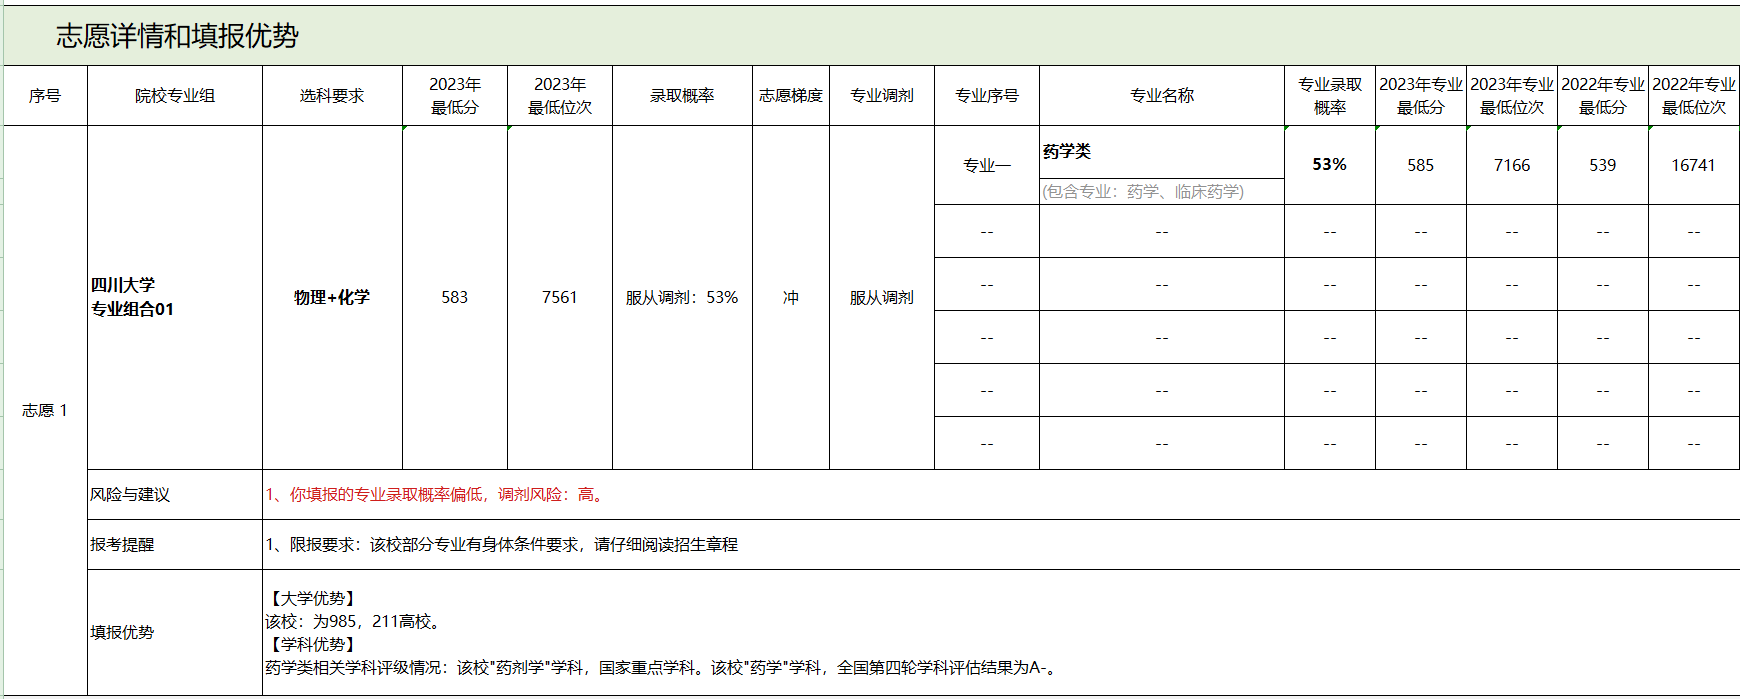1740x699 pixels.
Task: Select the "专业名称" column header
Action: (x=1161, y=96)
